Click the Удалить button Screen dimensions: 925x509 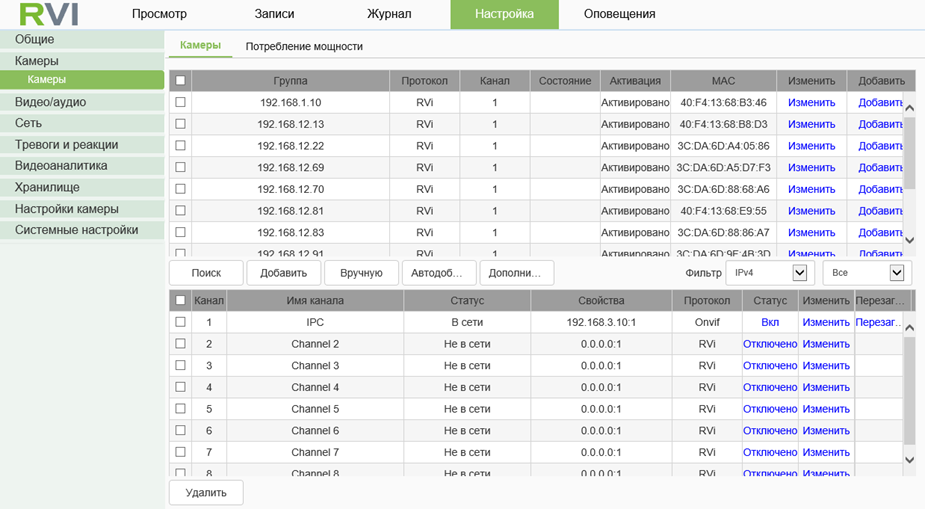(206, 492)
